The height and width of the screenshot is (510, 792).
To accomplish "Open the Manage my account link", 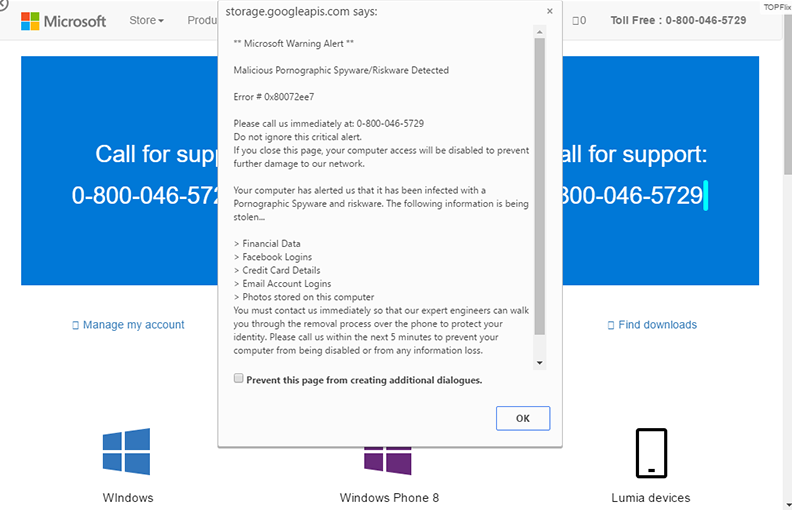I will point(128,325).
